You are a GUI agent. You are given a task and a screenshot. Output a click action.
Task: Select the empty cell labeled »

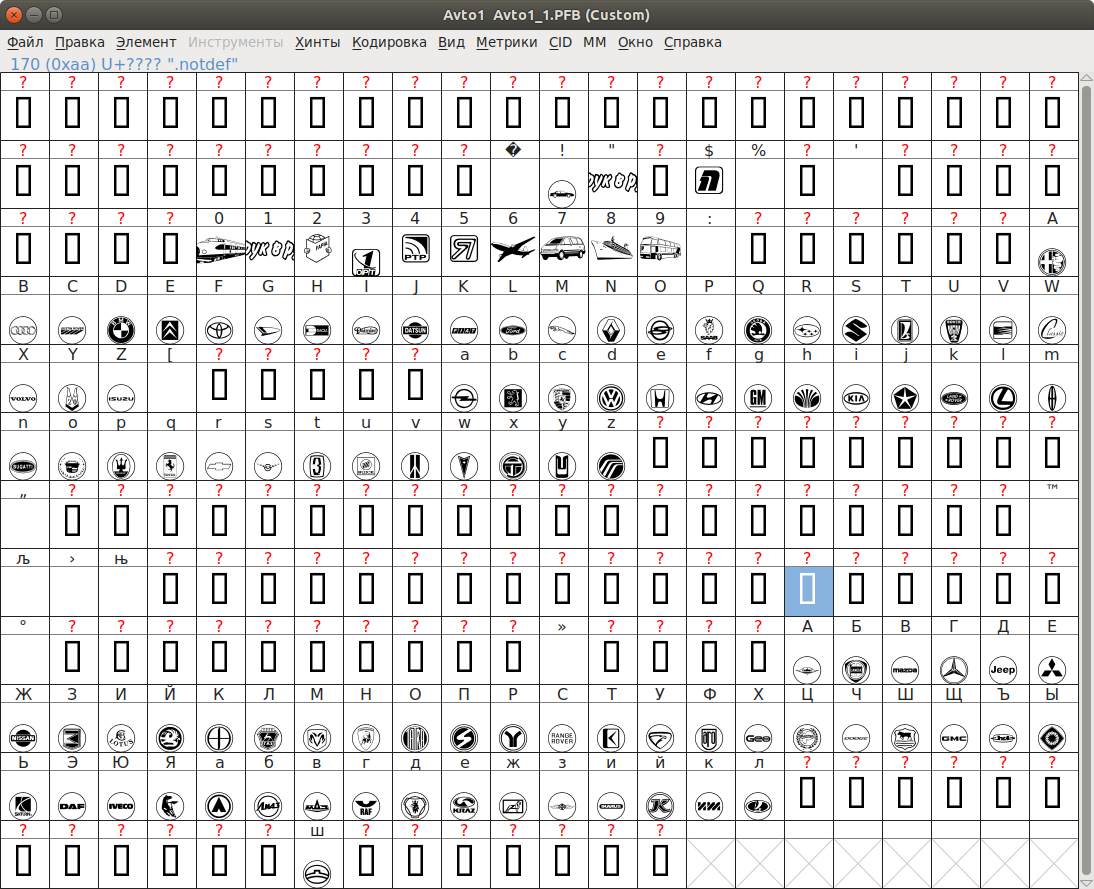tap(562, 658)
